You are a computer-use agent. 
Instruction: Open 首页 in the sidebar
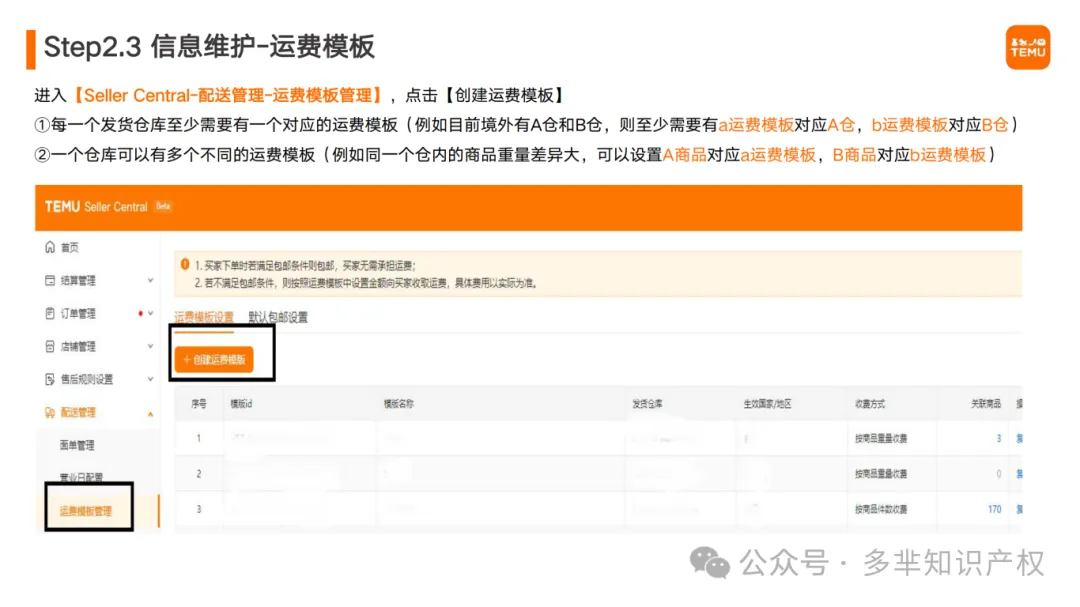70,247
